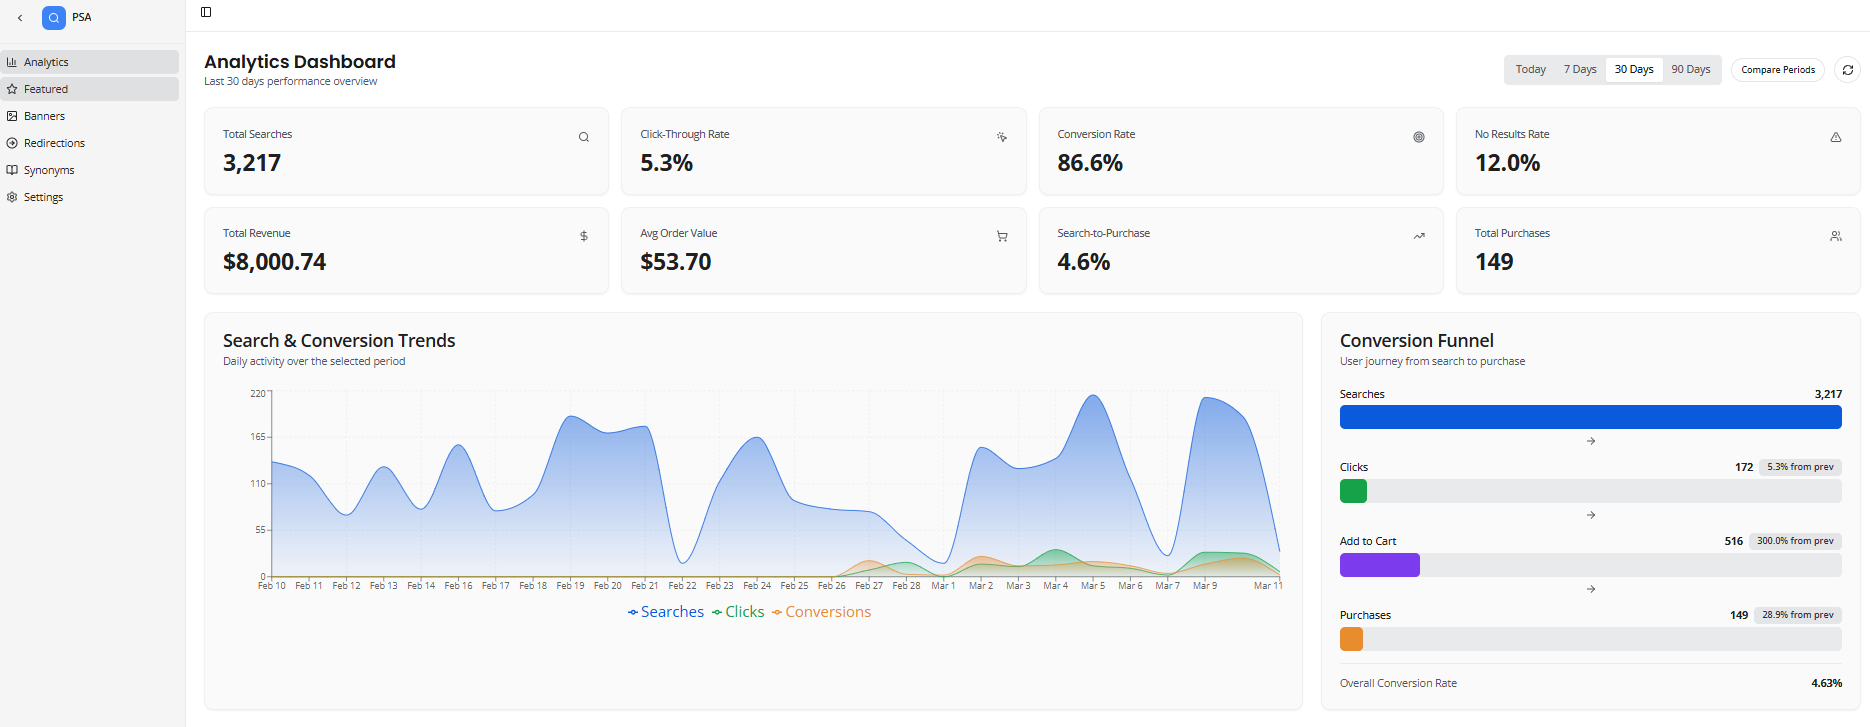The image size is (1870, 727).
Task: Toggle the Conversions legend entry in chart
Action: (821, 612)
